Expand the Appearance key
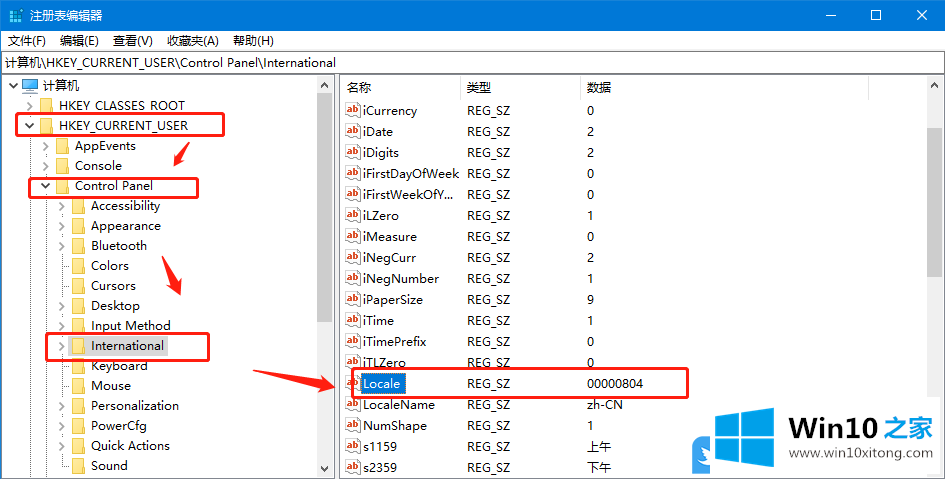The width and height of the screenshot is (945, 479). (x=61, y=226)
